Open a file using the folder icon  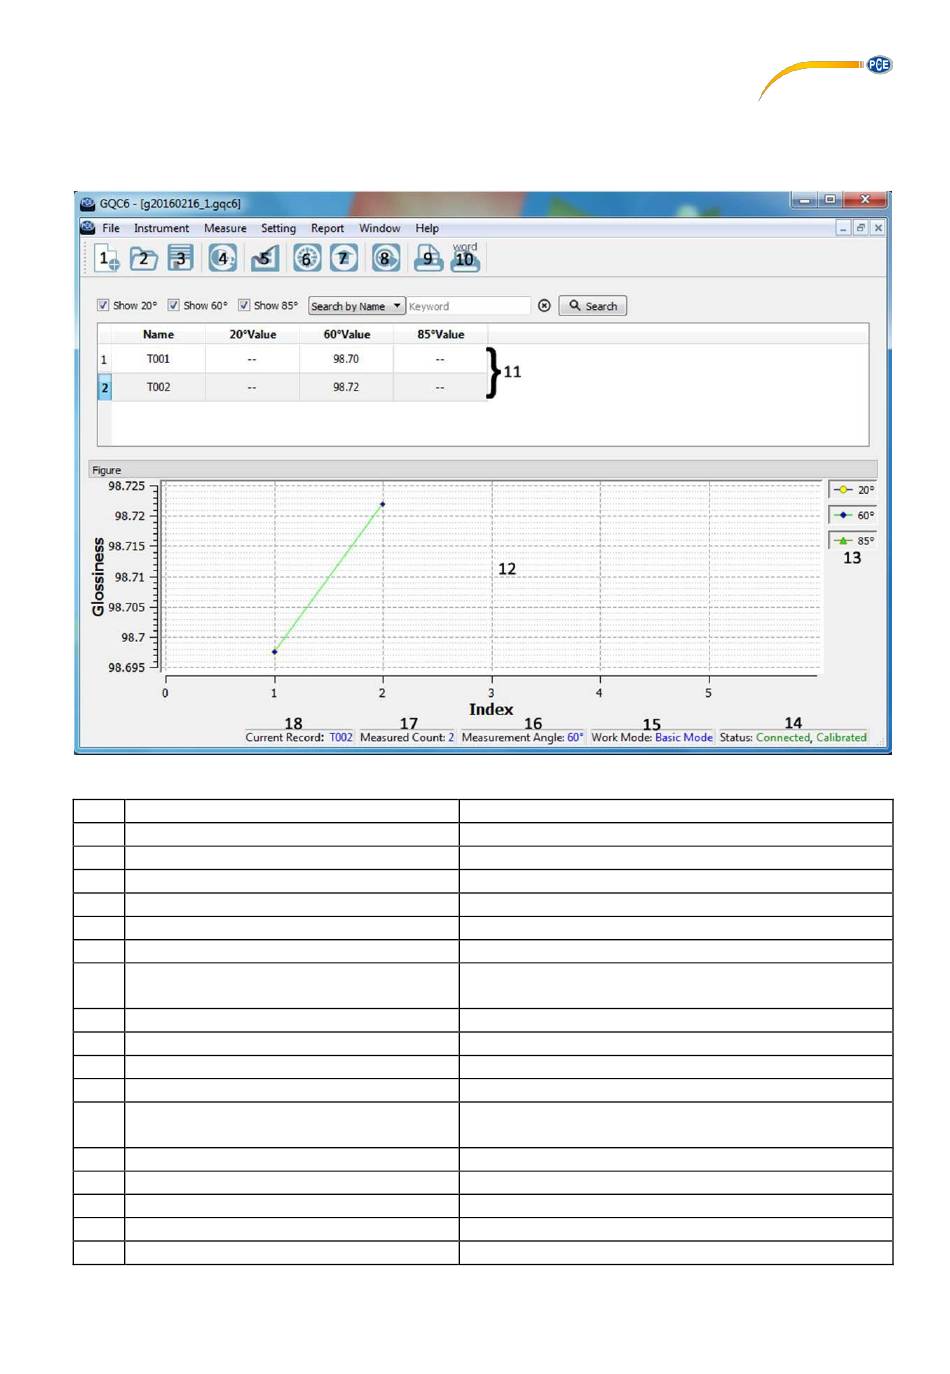point(144,259)
